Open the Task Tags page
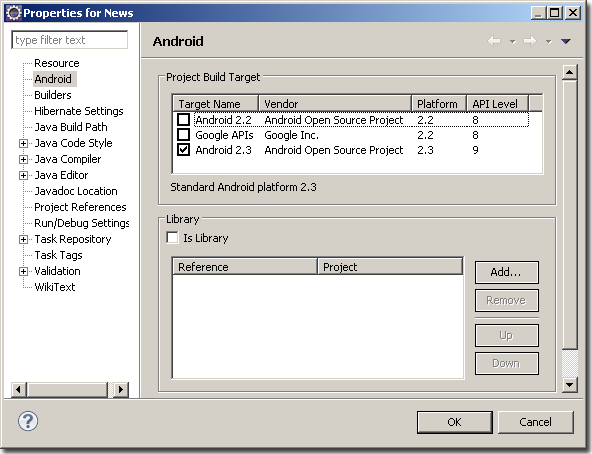Image resolution: width=592 pixels, height=454 pixels. pyautogui.click(x=58, y=255)
